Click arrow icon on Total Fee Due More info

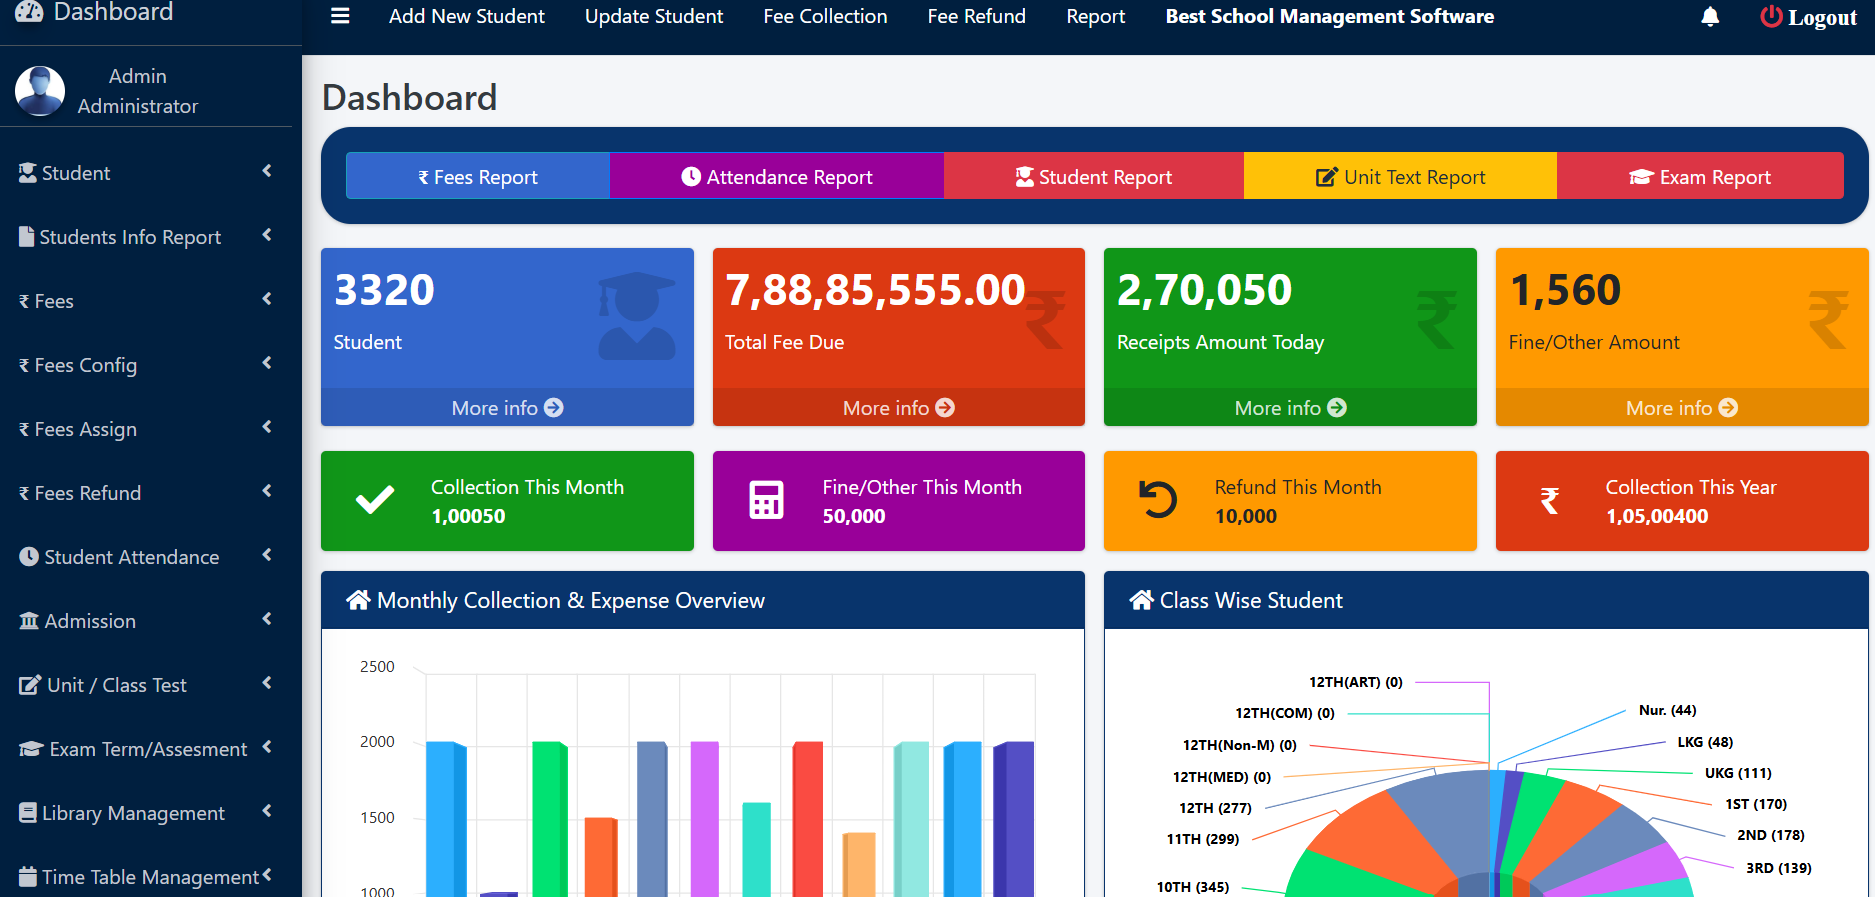click(945, 408)
